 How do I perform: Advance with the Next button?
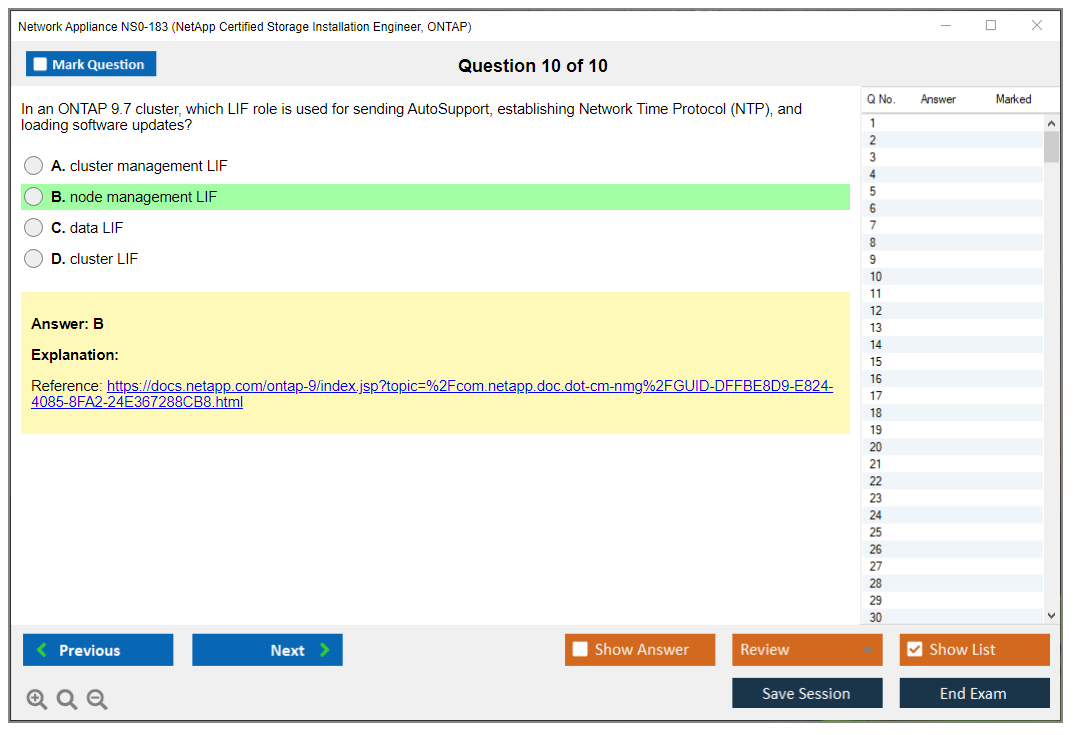(267, 650)
